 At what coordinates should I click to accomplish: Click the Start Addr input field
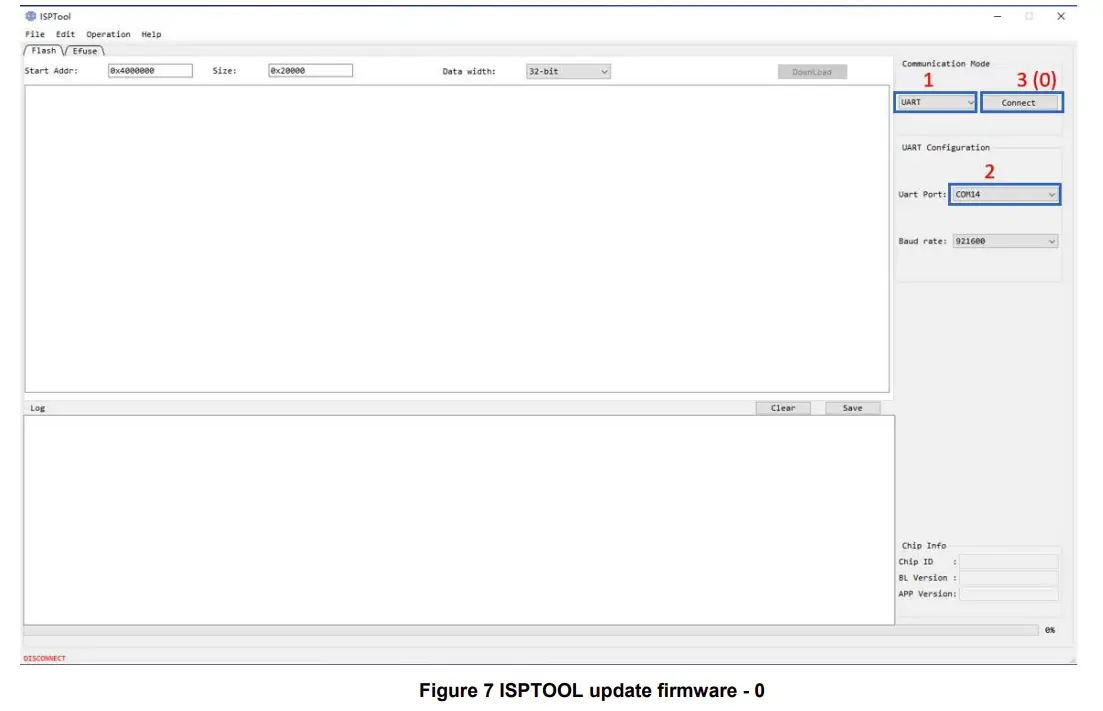click(x=150, y=70)
